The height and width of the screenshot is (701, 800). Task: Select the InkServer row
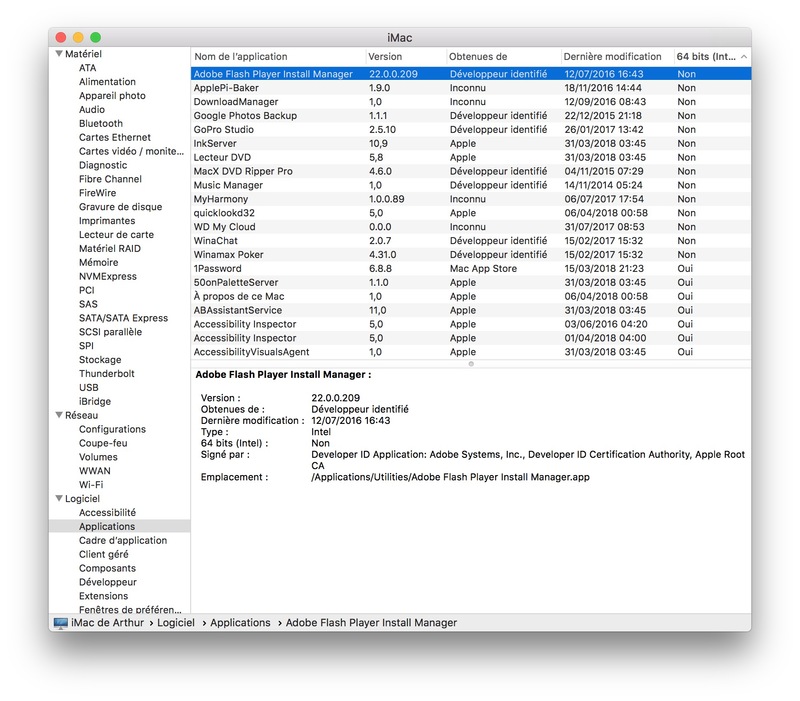click(x=471, y=143)
